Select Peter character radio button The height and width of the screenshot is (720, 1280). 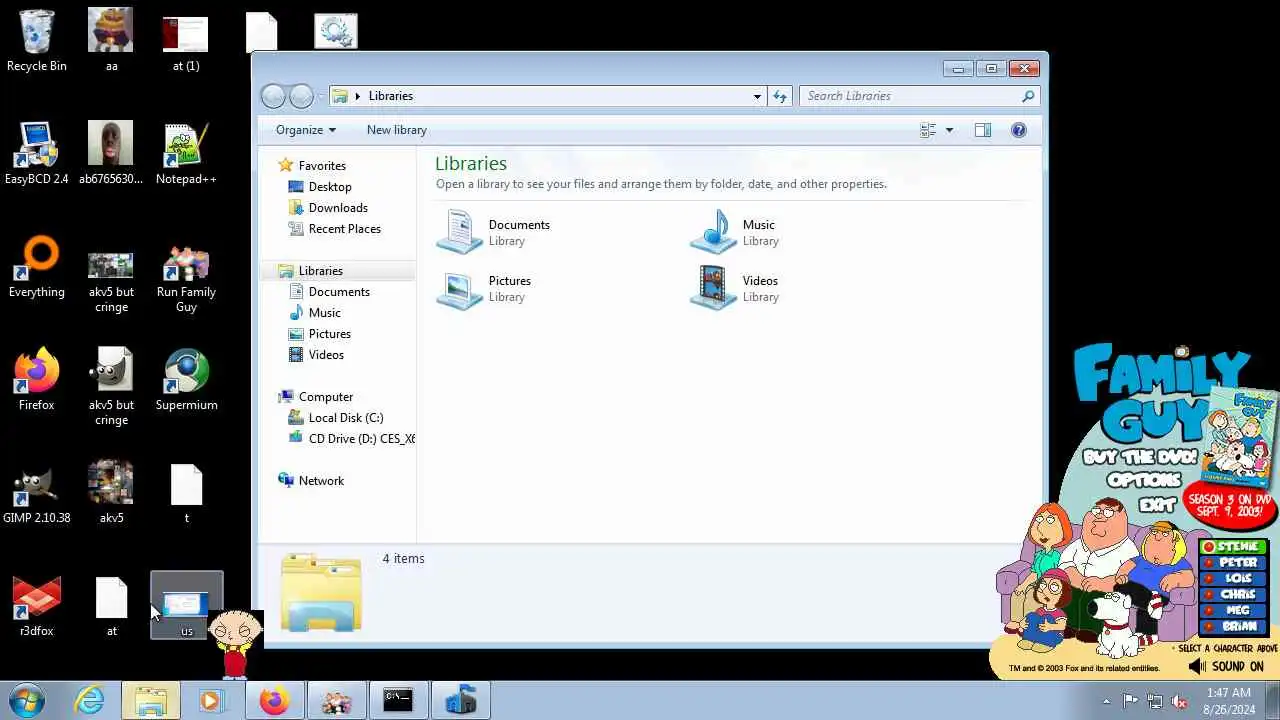pos(1209,563)
